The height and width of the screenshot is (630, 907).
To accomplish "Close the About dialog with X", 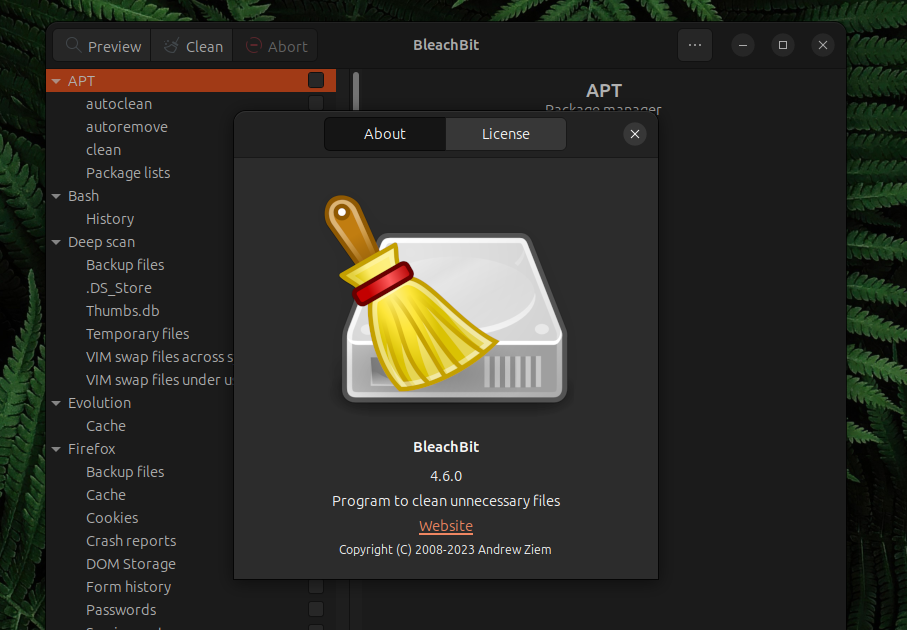I will 634,134.
